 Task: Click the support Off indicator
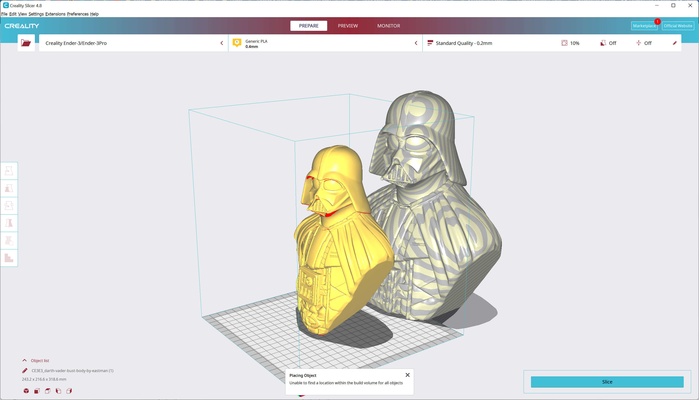[x=608, y=43]
